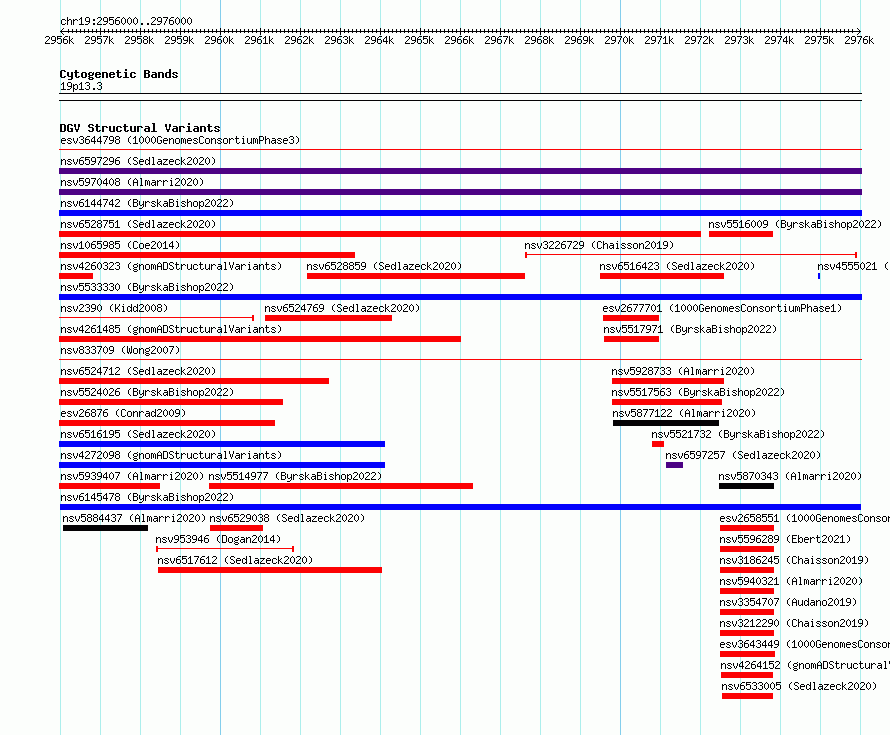The height and width of the screenshot is (735, 890).
Task: Click the nsv6533005 (Sedlazeck2020) label
Action: (x=799, y=686)
